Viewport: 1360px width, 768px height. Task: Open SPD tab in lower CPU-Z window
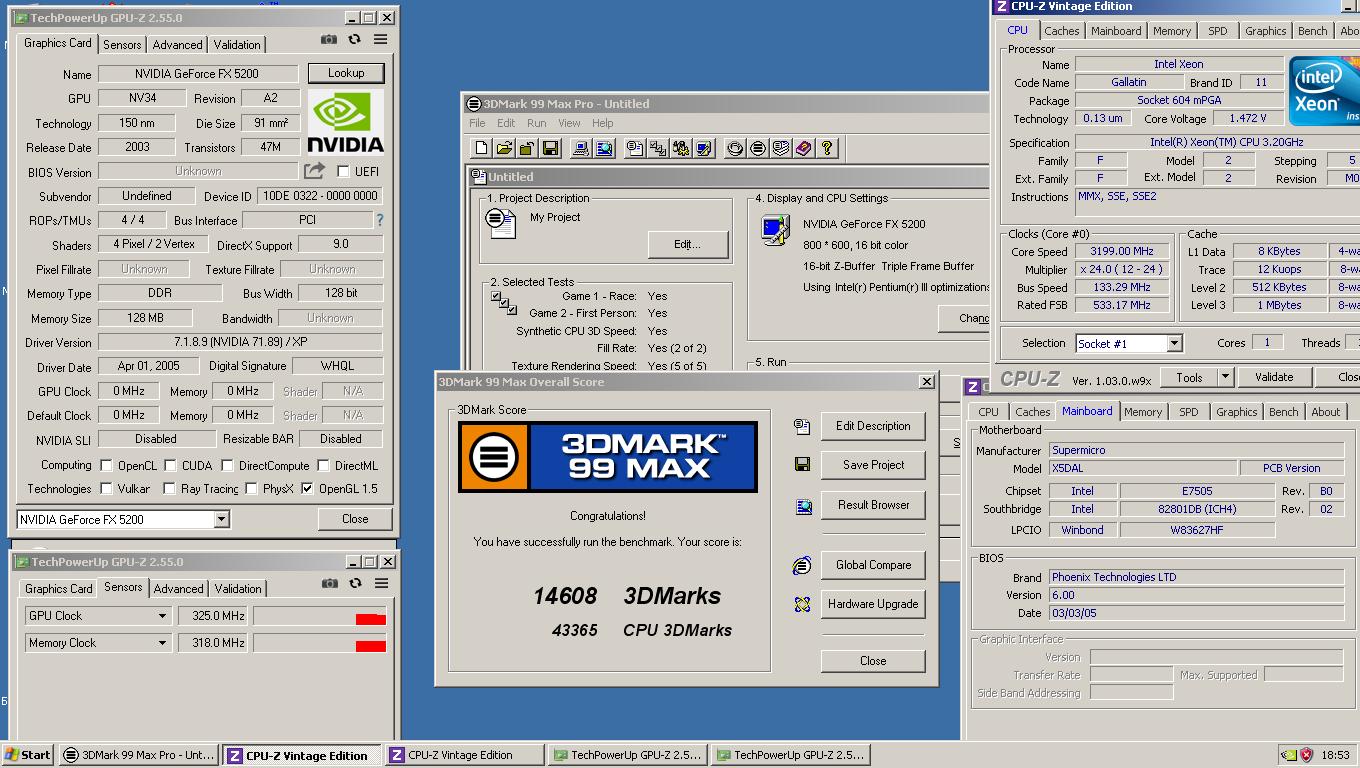pyautogui.click(x=1188, y=412)
